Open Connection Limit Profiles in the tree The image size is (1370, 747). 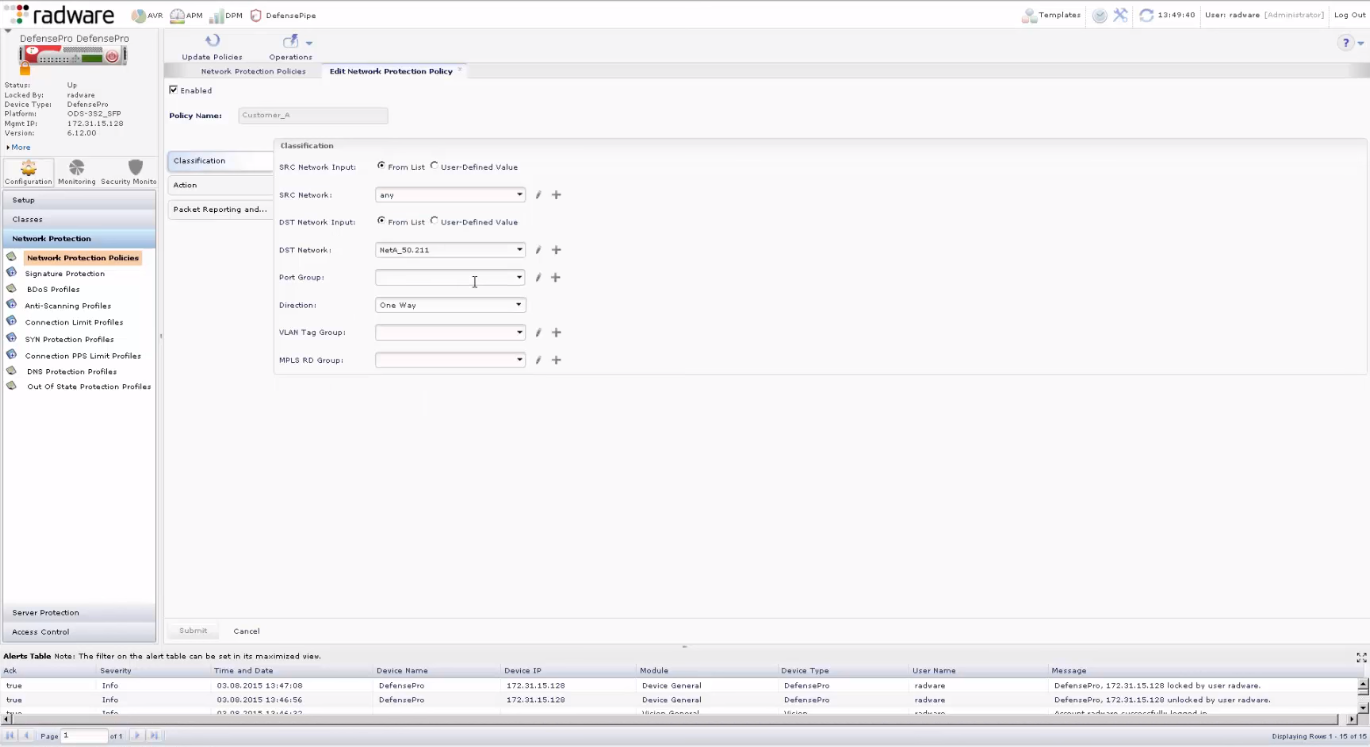pos(74,322)
